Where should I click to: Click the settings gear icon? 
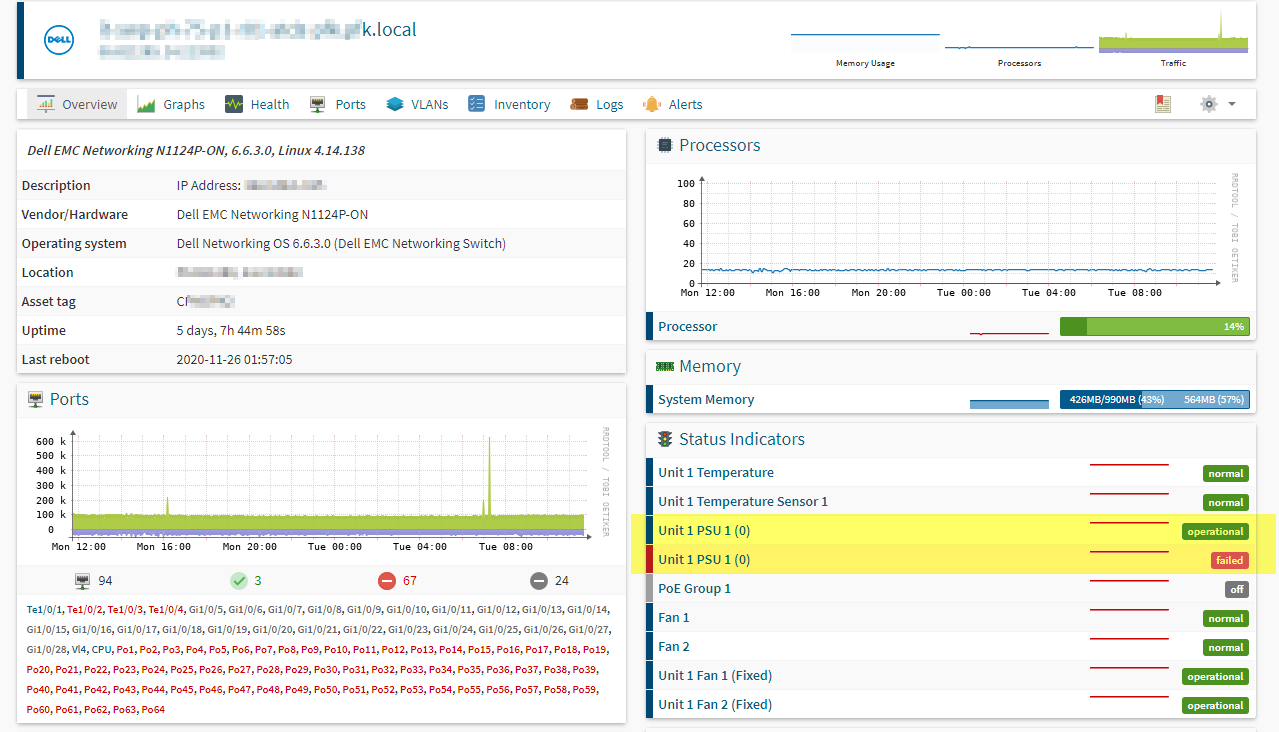tap(1209, 104)
